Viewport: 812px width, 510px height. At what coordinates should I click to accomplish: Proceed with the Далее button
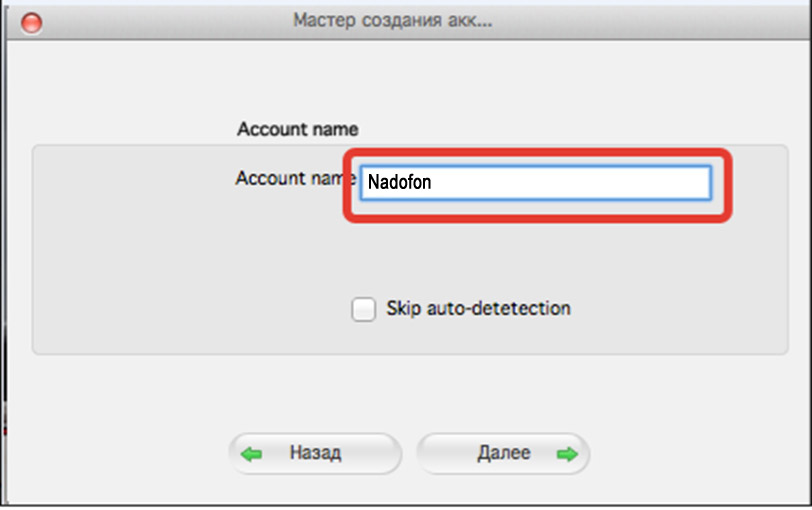tap(503, 454)
